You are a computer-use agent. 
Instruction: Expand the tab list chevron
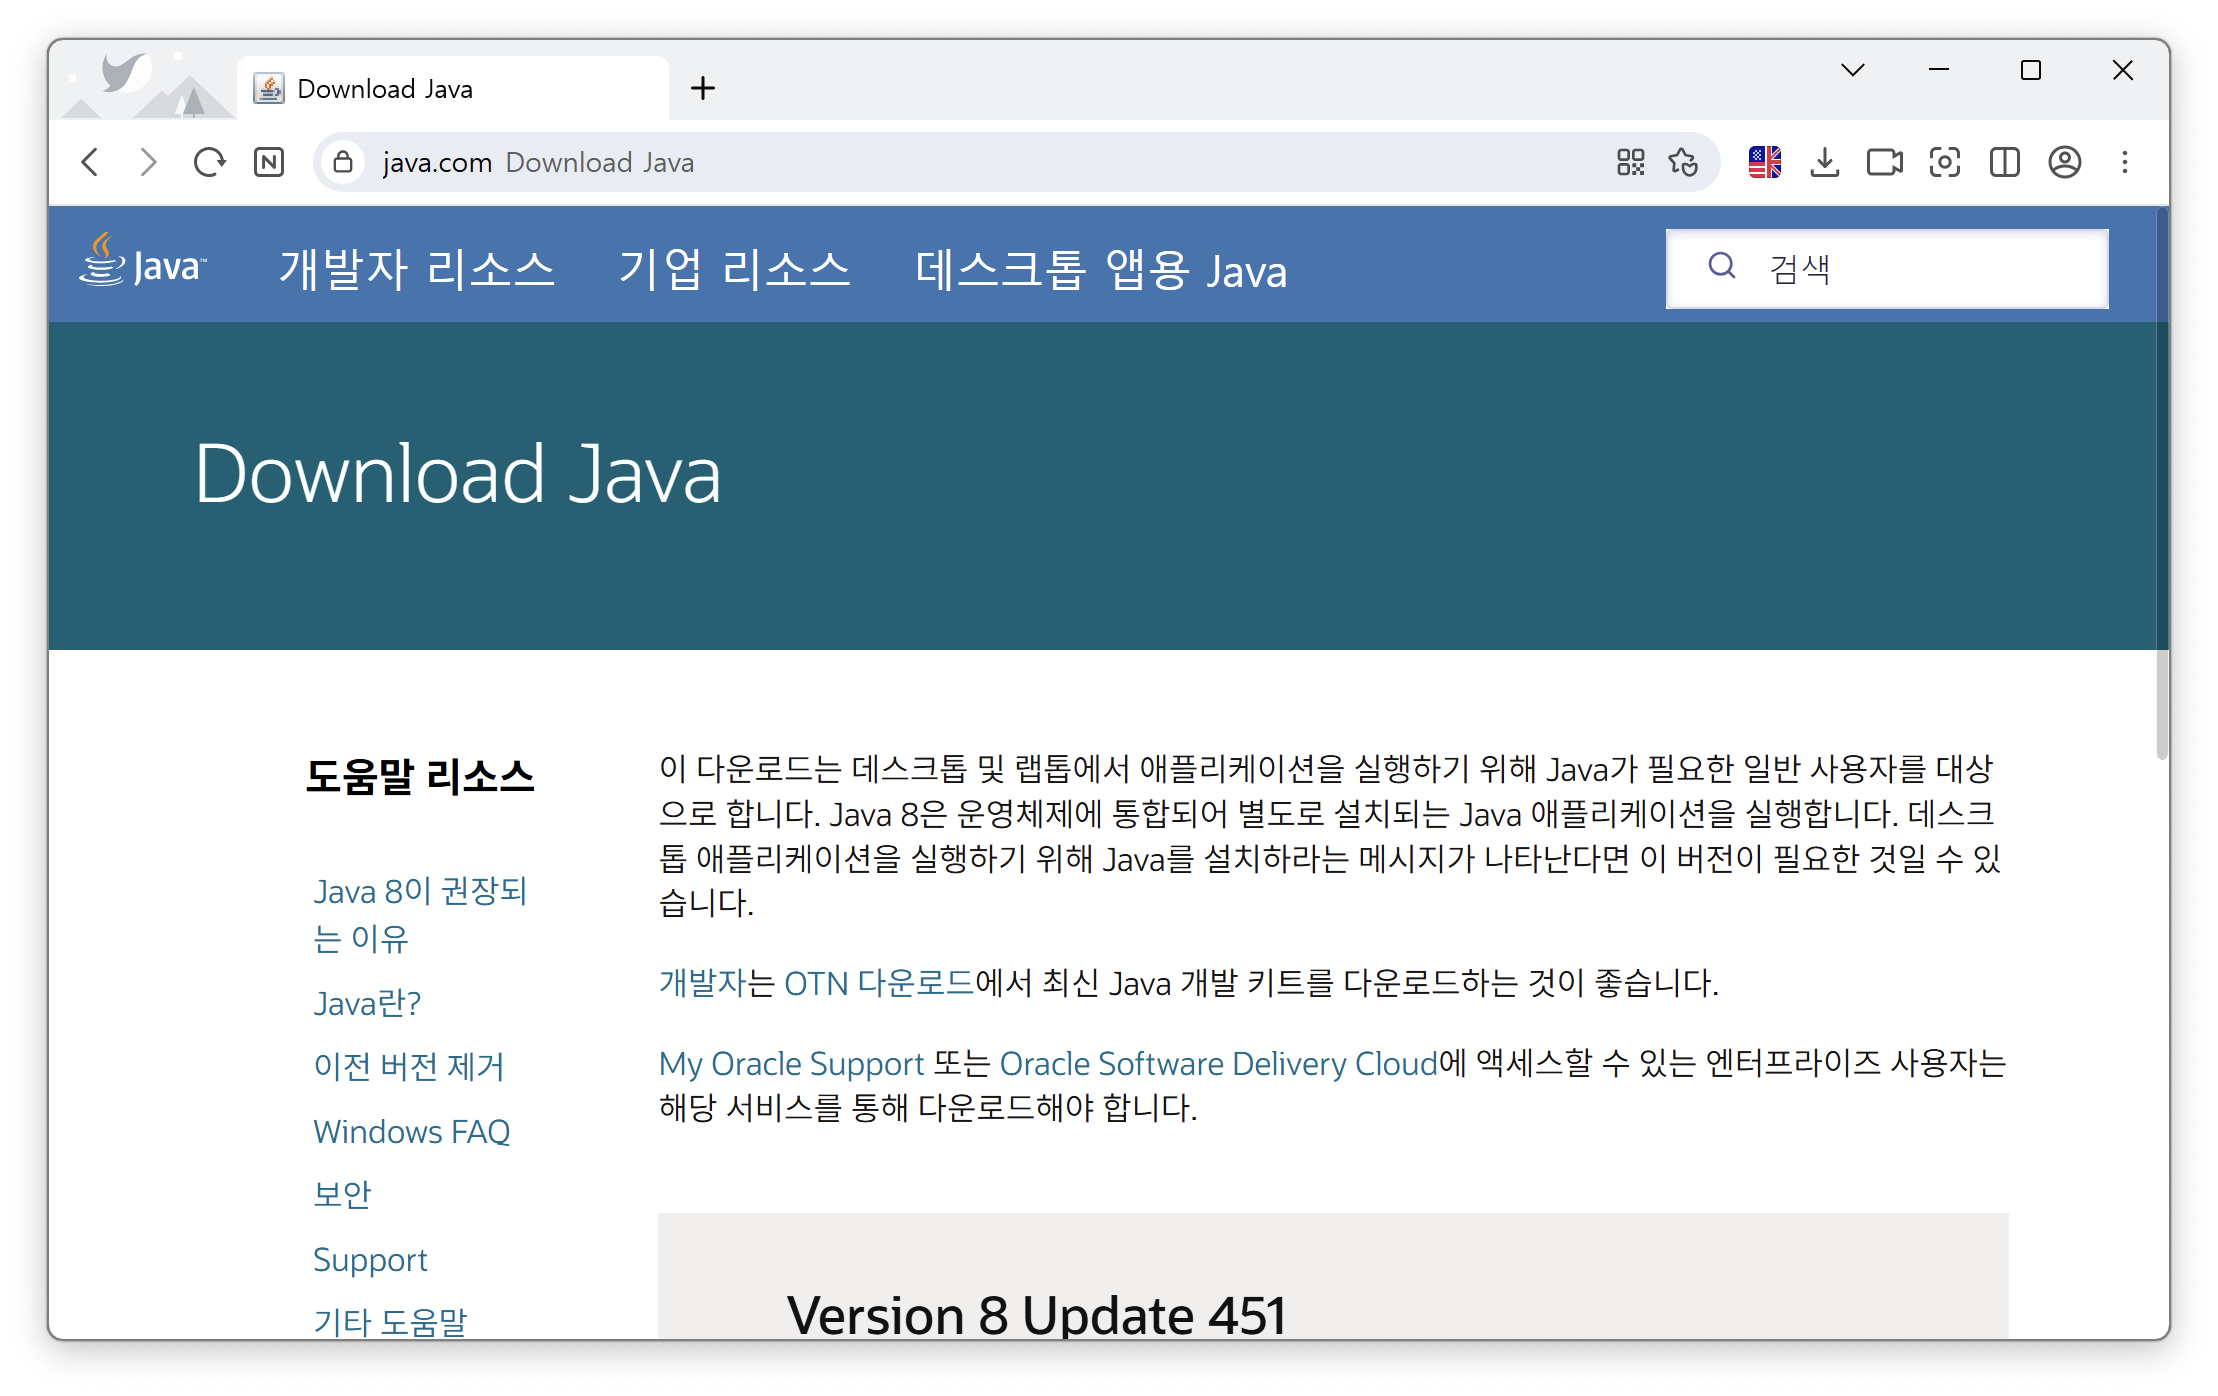click(x=1853, y=70)
